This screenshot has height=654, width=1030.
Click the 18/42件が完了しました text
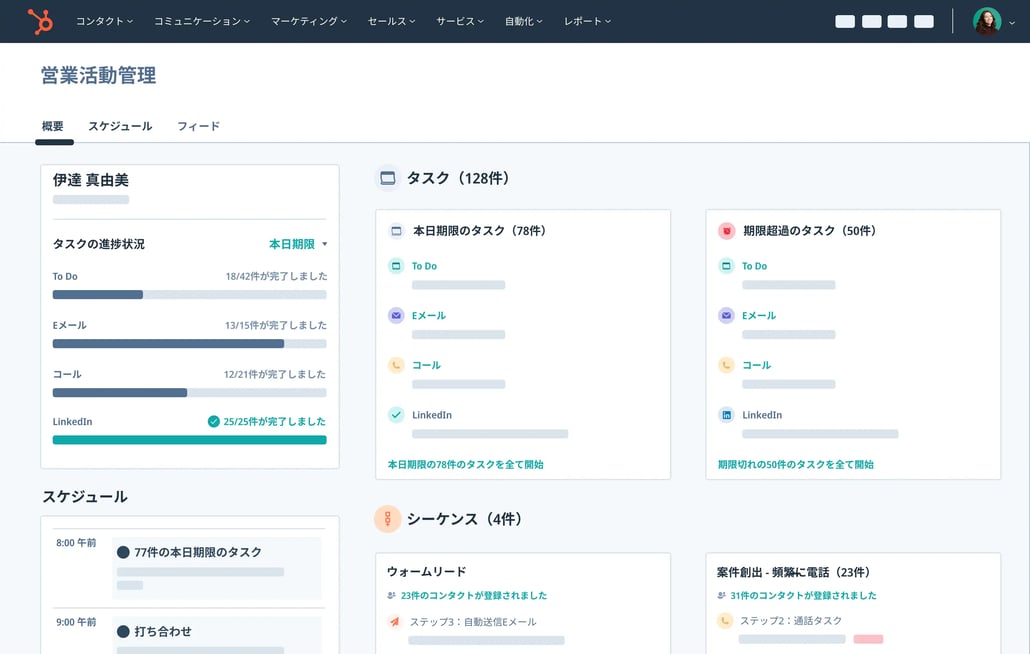[x=276, y=276]
